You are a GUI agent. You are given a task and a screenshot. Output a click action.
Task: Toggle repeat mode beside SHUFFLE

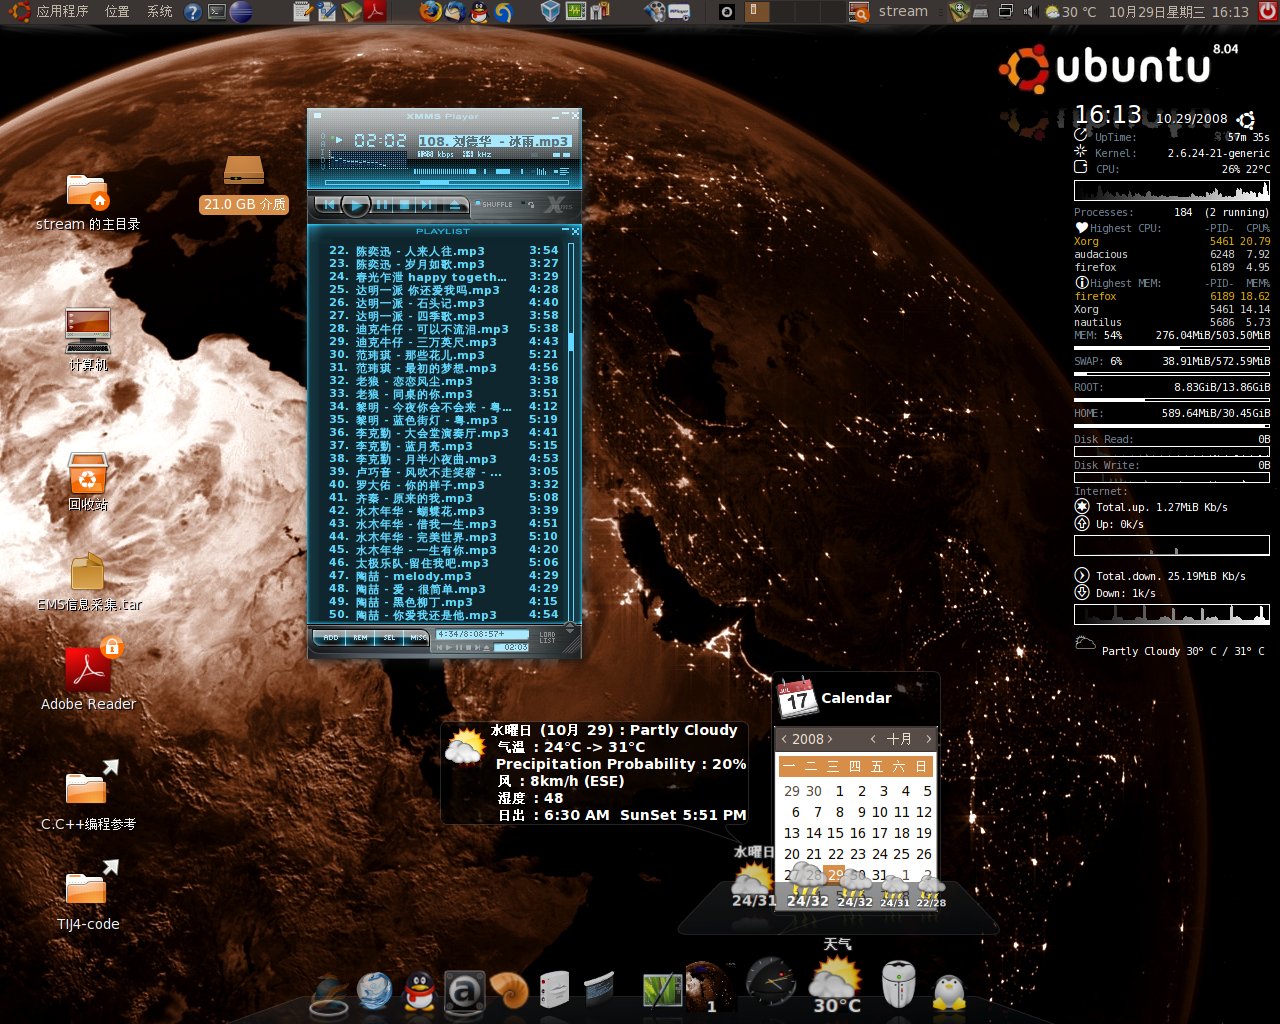[x=527, y=204]
